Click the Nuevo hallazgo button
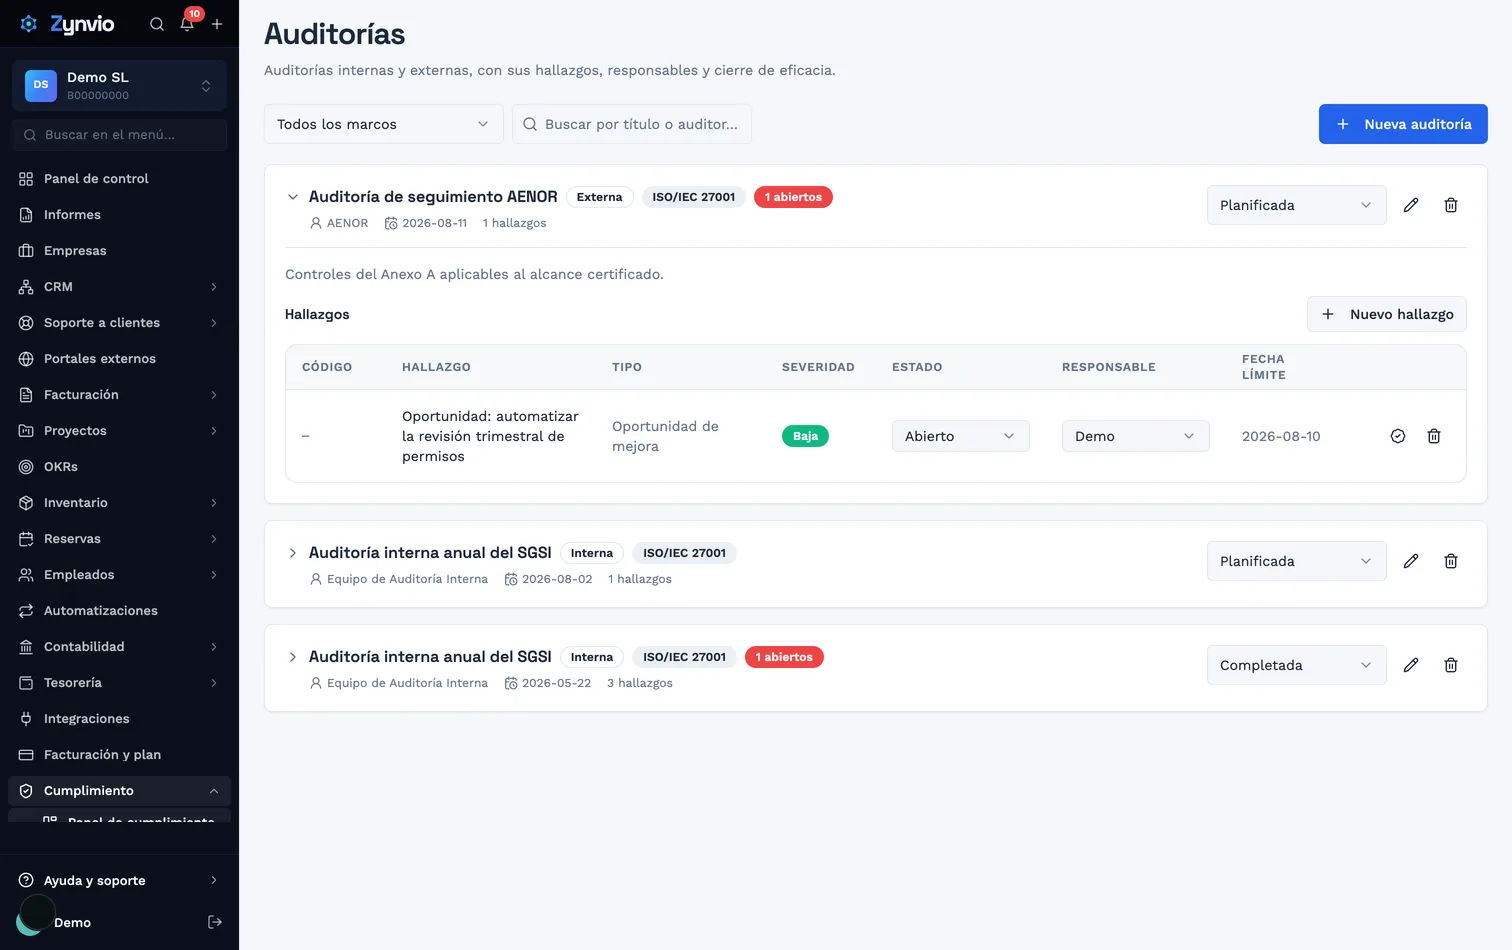The image size is (1512, 950). pos(1387,314)
